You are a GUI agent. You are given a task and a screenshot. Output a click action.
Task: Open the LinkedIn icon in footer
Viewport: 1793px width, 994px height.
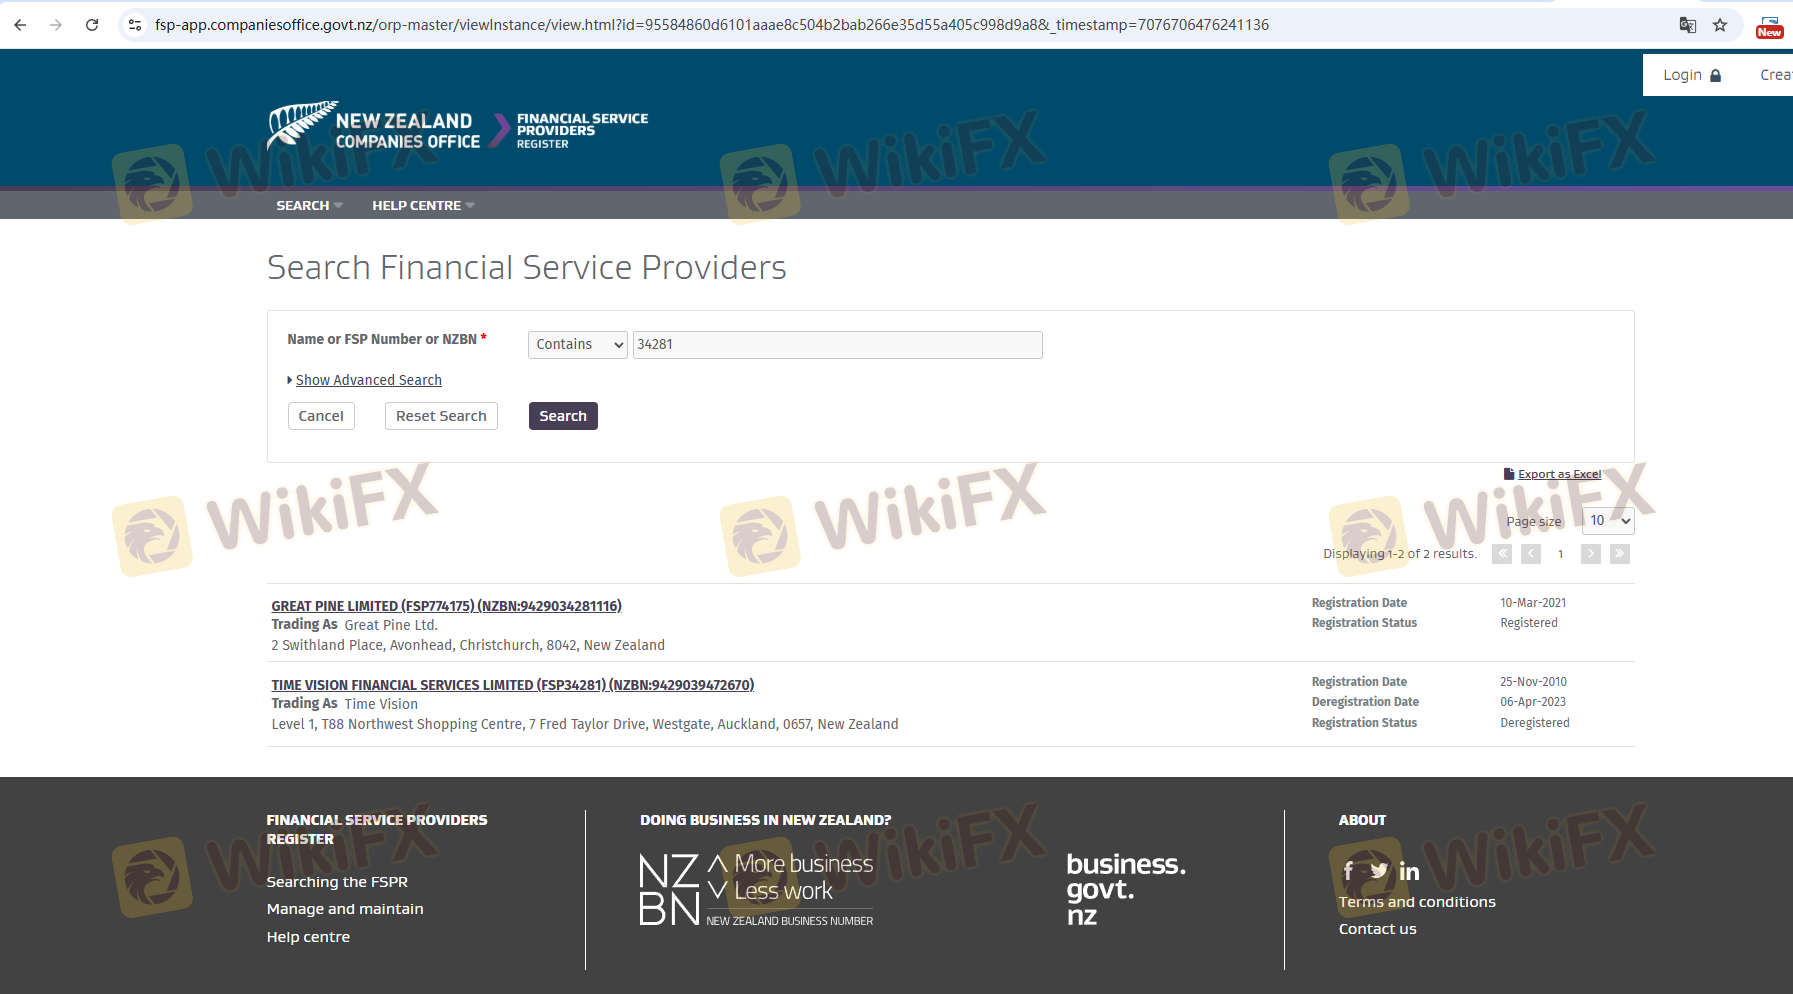click(1409, 872)
